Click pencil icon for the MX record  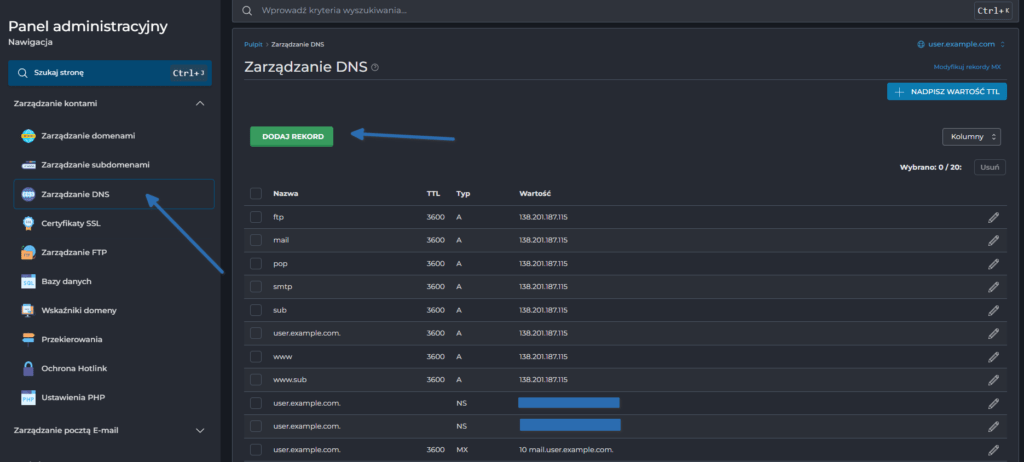(993, 451)
